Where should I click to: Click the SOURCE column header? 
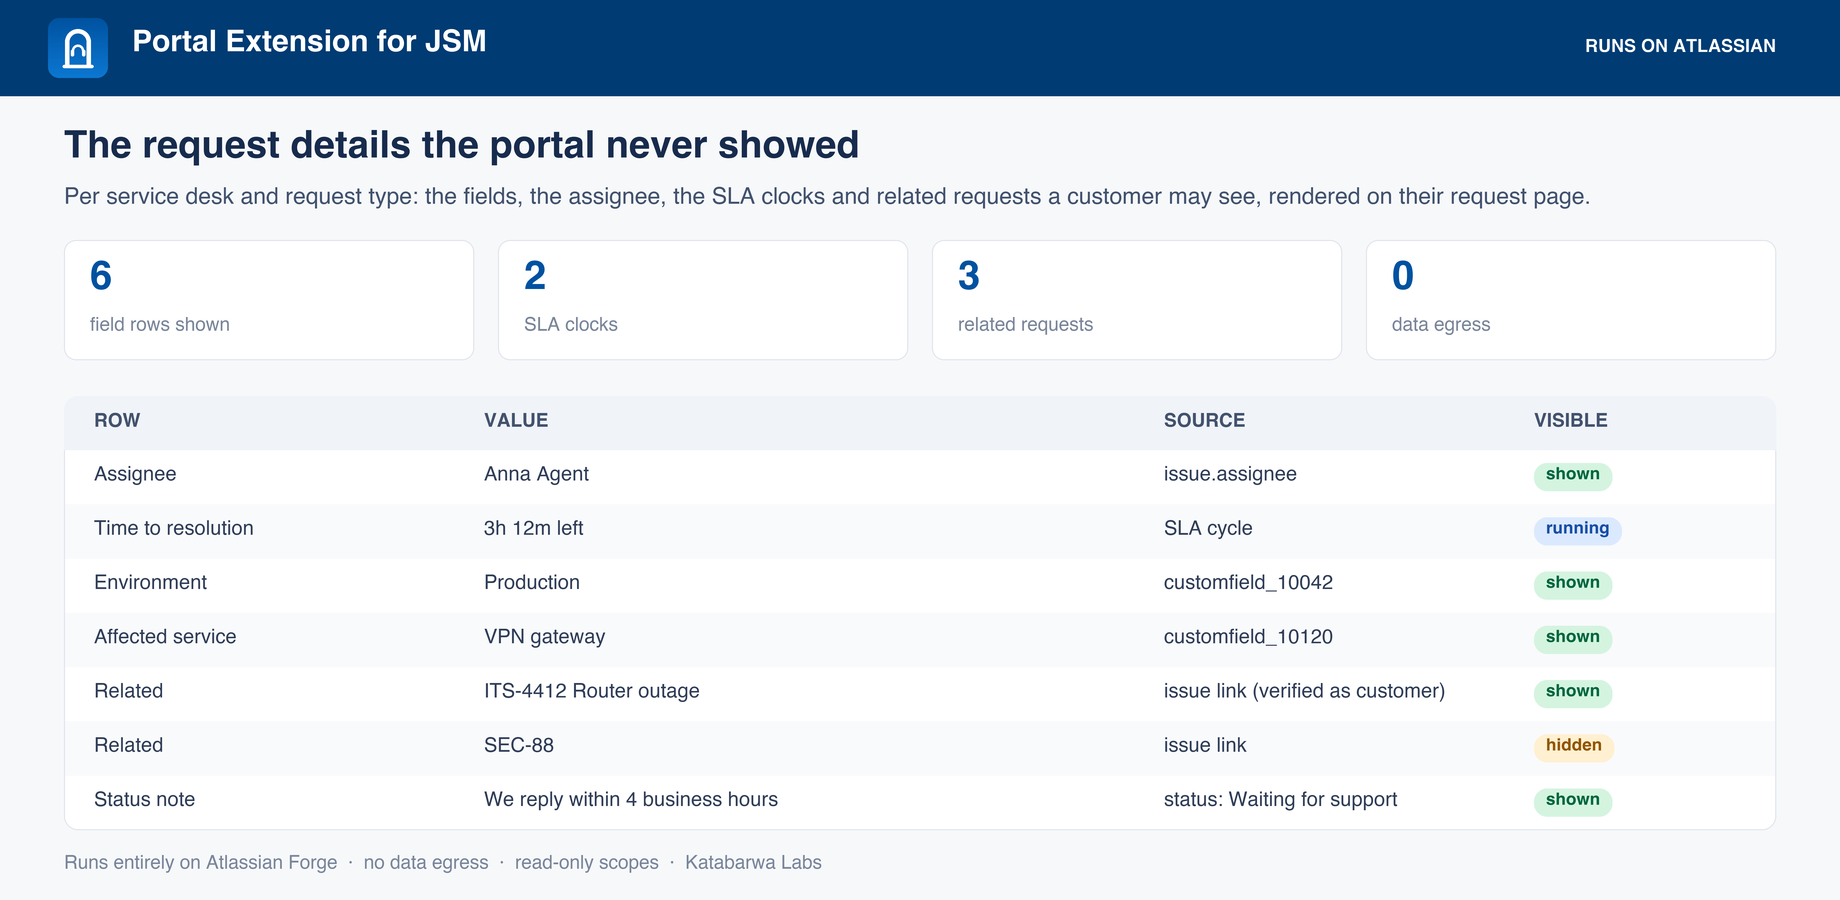[x=1204, y=421]
